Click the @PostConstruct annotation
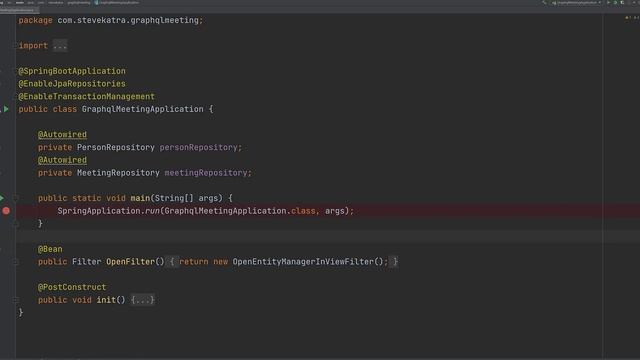This screenshot has height=360, width=640. [x=72, y=287]
